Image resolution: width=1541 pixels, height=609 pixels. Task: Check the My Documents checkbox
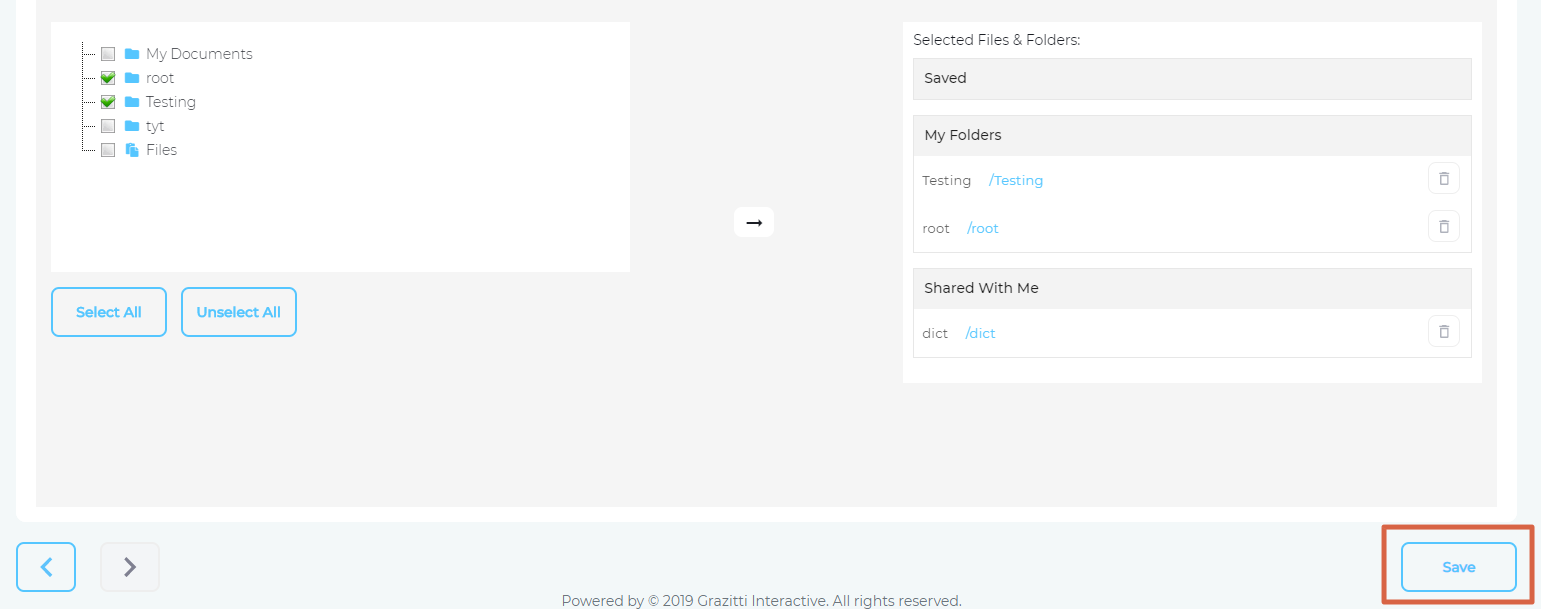point(108,54)
